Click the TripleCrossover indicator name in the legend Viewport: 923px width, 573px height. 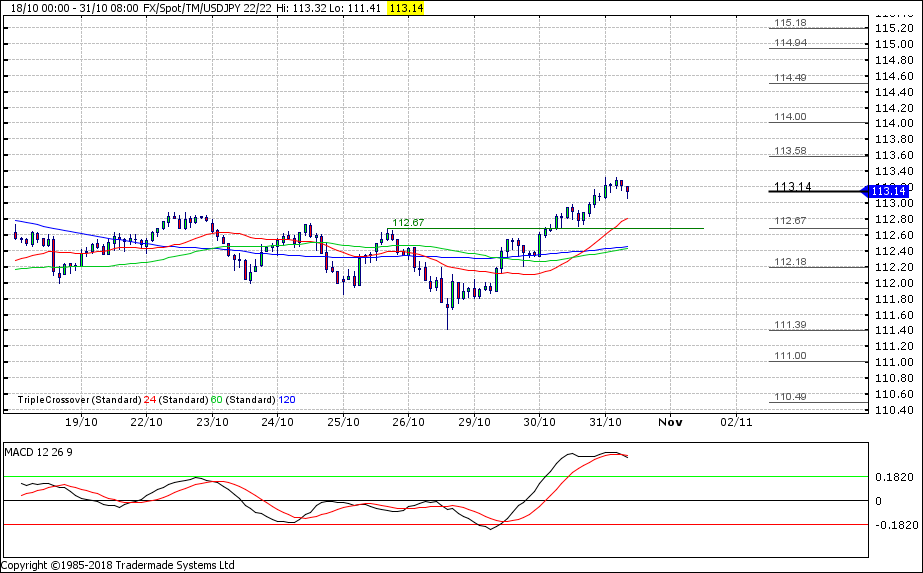tap(54, 400)
